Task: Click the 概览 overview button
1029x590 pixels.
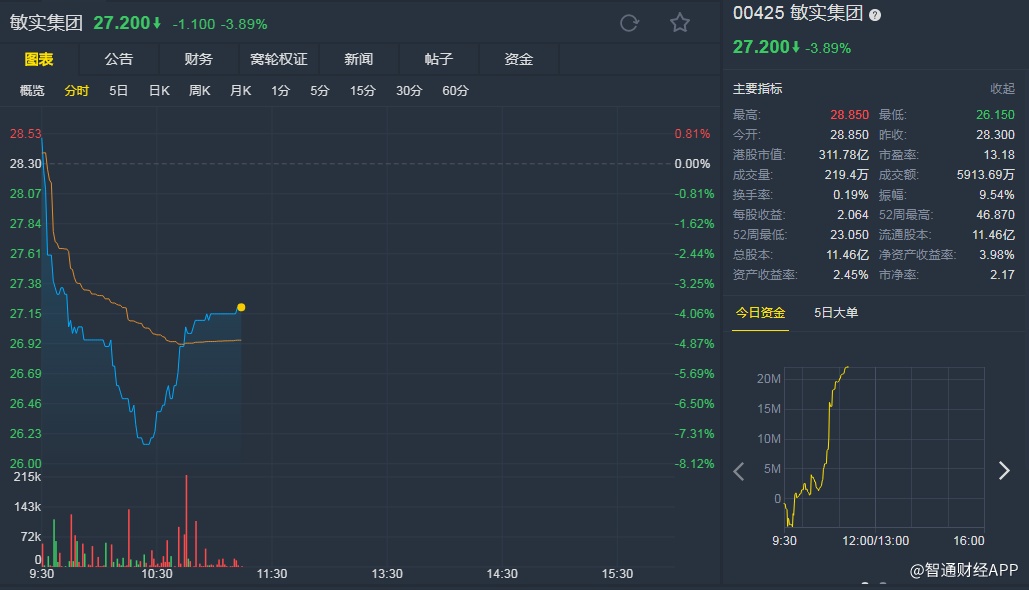Action: point(32,91)
